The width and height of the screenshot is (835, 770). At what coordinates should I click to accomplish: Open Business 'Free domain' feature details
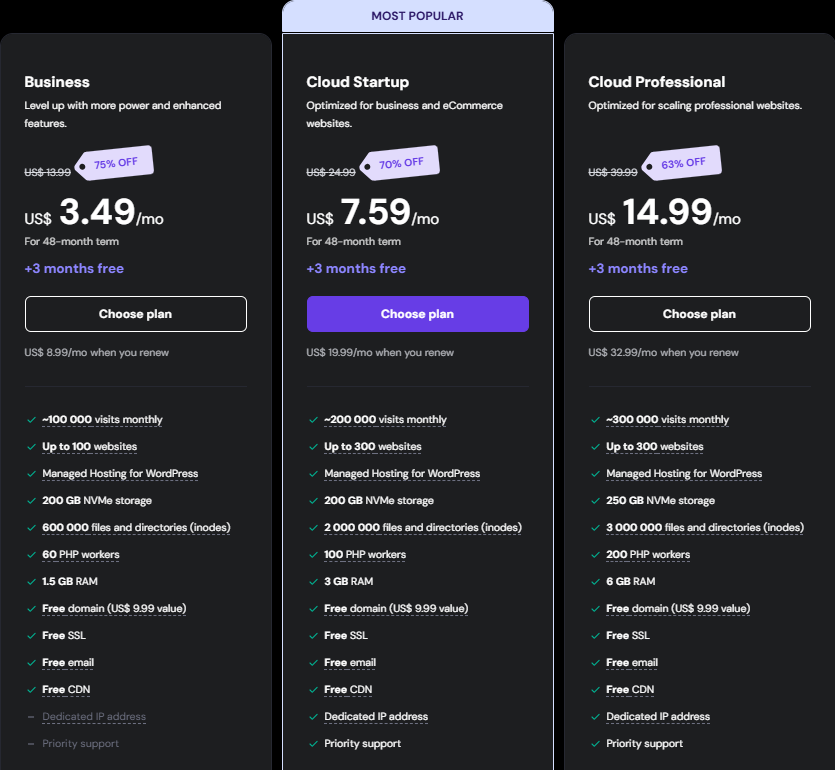click(114, 609)
